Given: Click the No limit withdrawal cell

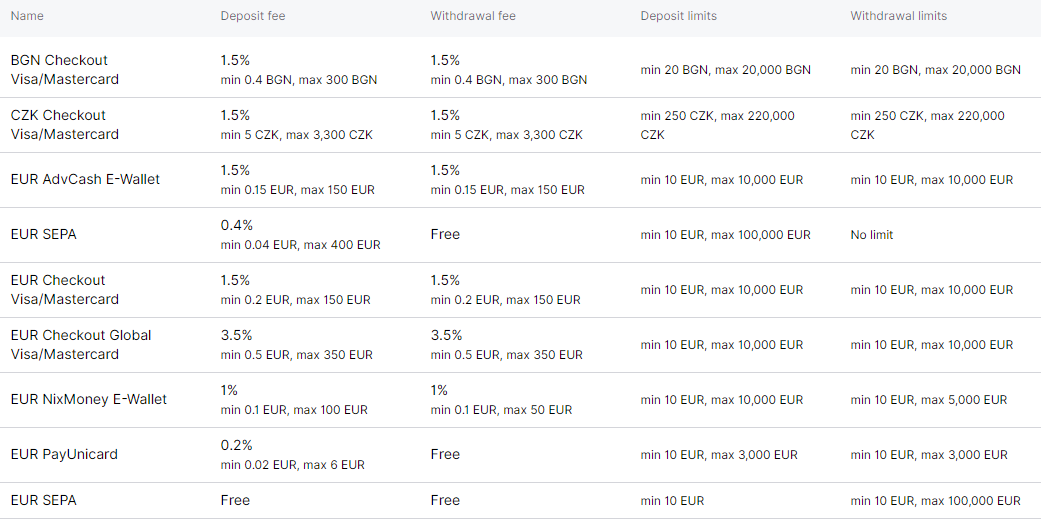Looking at the screenshot, I should click(872, 234).
